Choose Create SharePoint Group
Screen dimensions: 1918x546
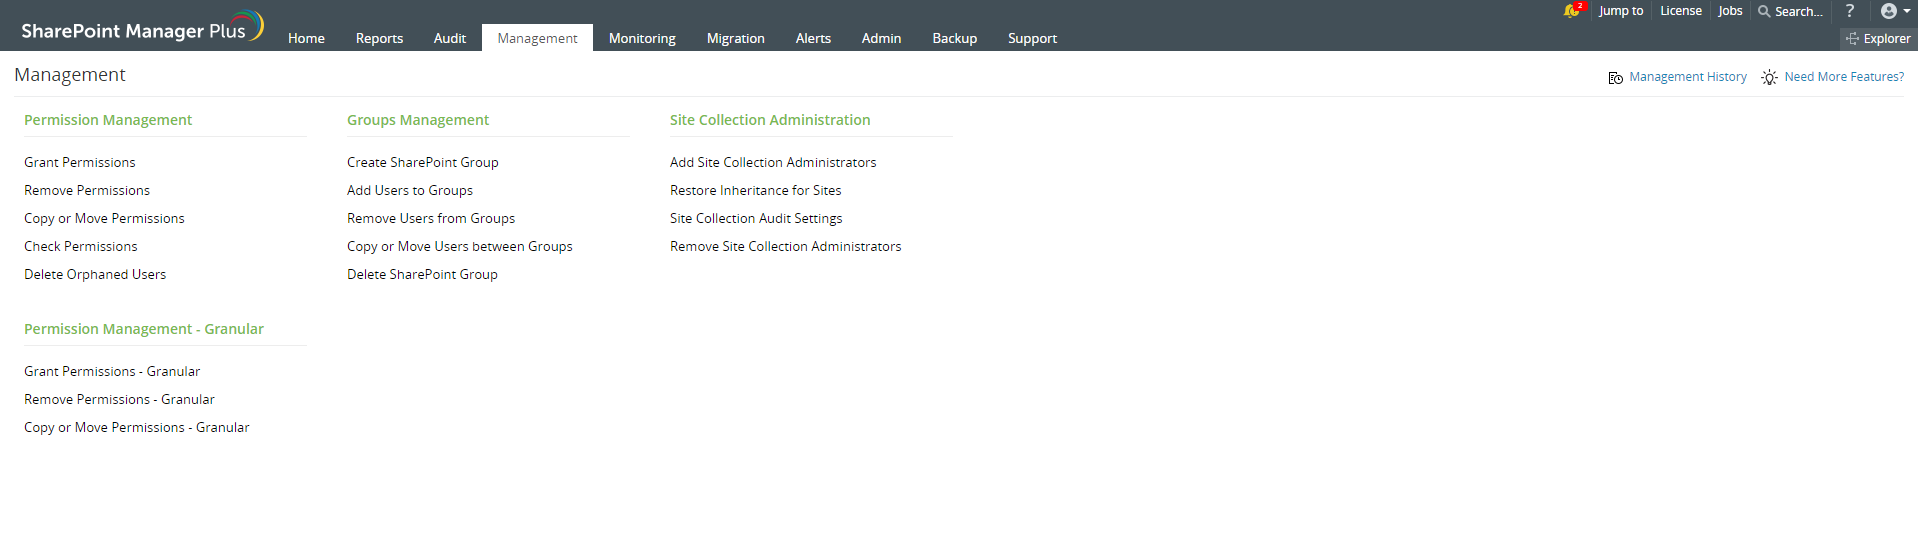(422, 162)
